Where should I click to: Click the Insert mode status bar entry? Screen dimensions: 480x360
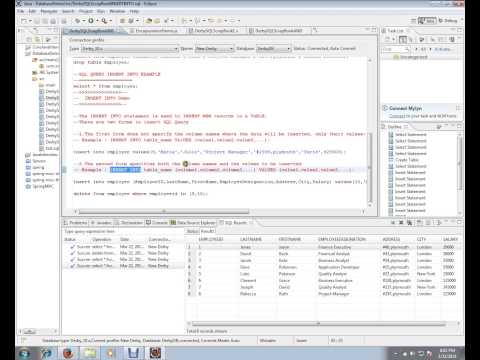point(302,340)
